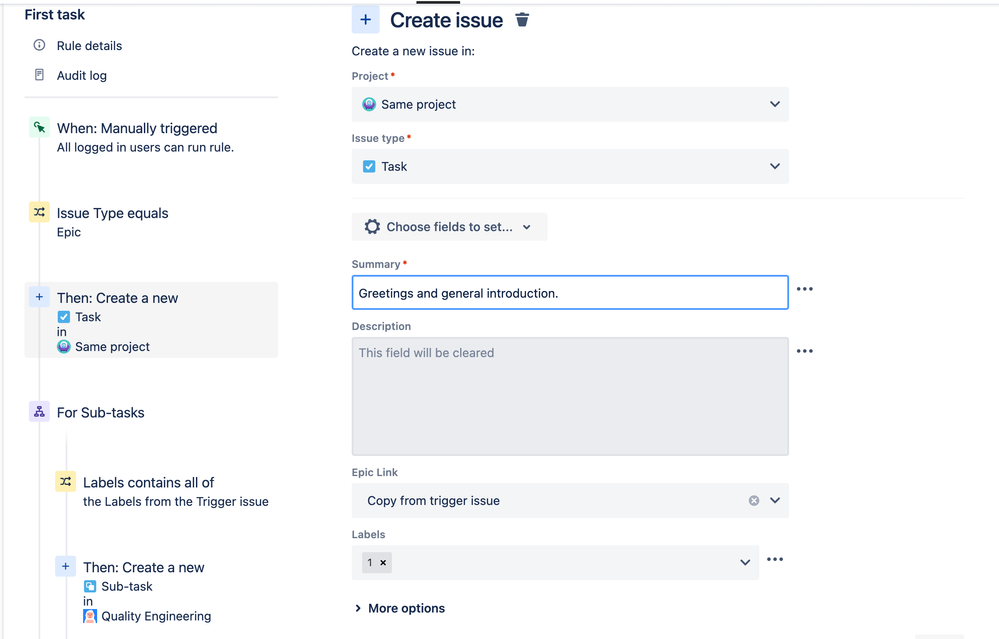The image size is (999, 639).
Task: Clear the Epic Link value with the x icon
Action: [x=754, y=501]
